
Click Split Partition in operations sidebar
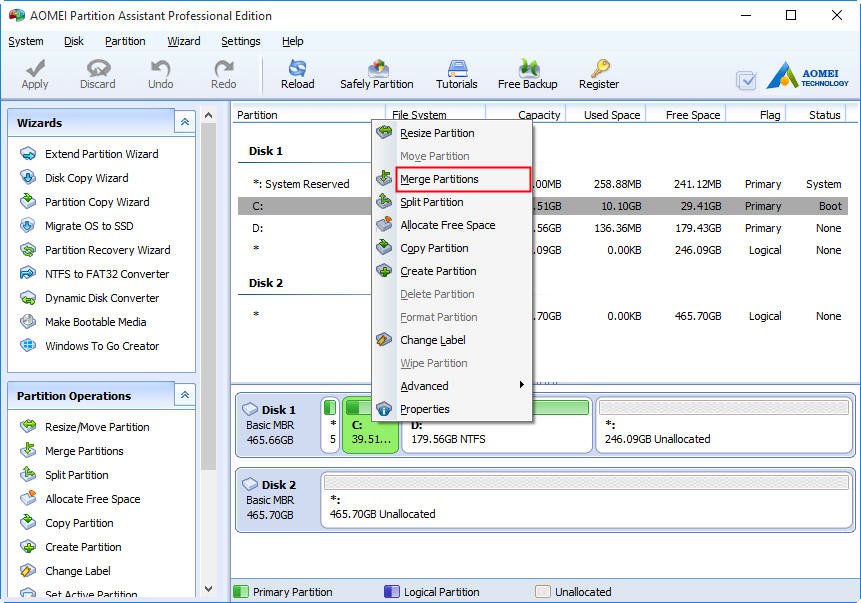click(77, 475)
